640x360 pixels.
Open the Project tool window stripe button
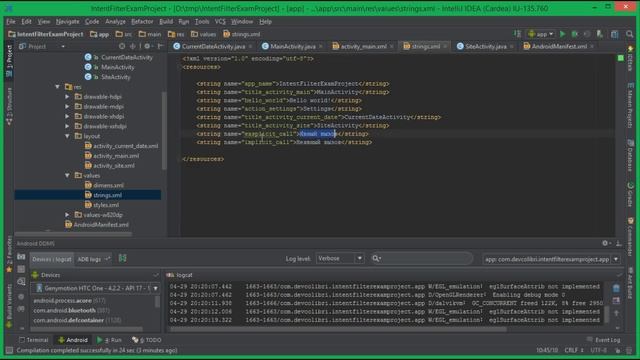pyautogui.click(x=9, y=61)
